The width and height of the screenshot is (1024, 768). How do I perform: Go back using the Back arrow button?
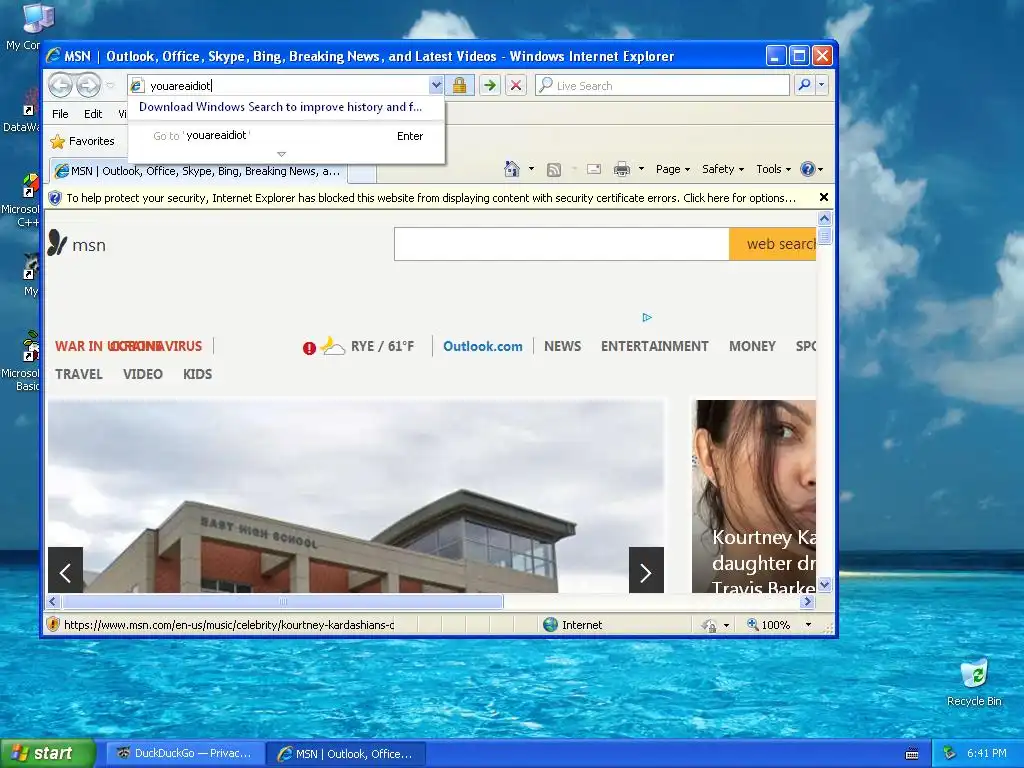coord(60,85)
